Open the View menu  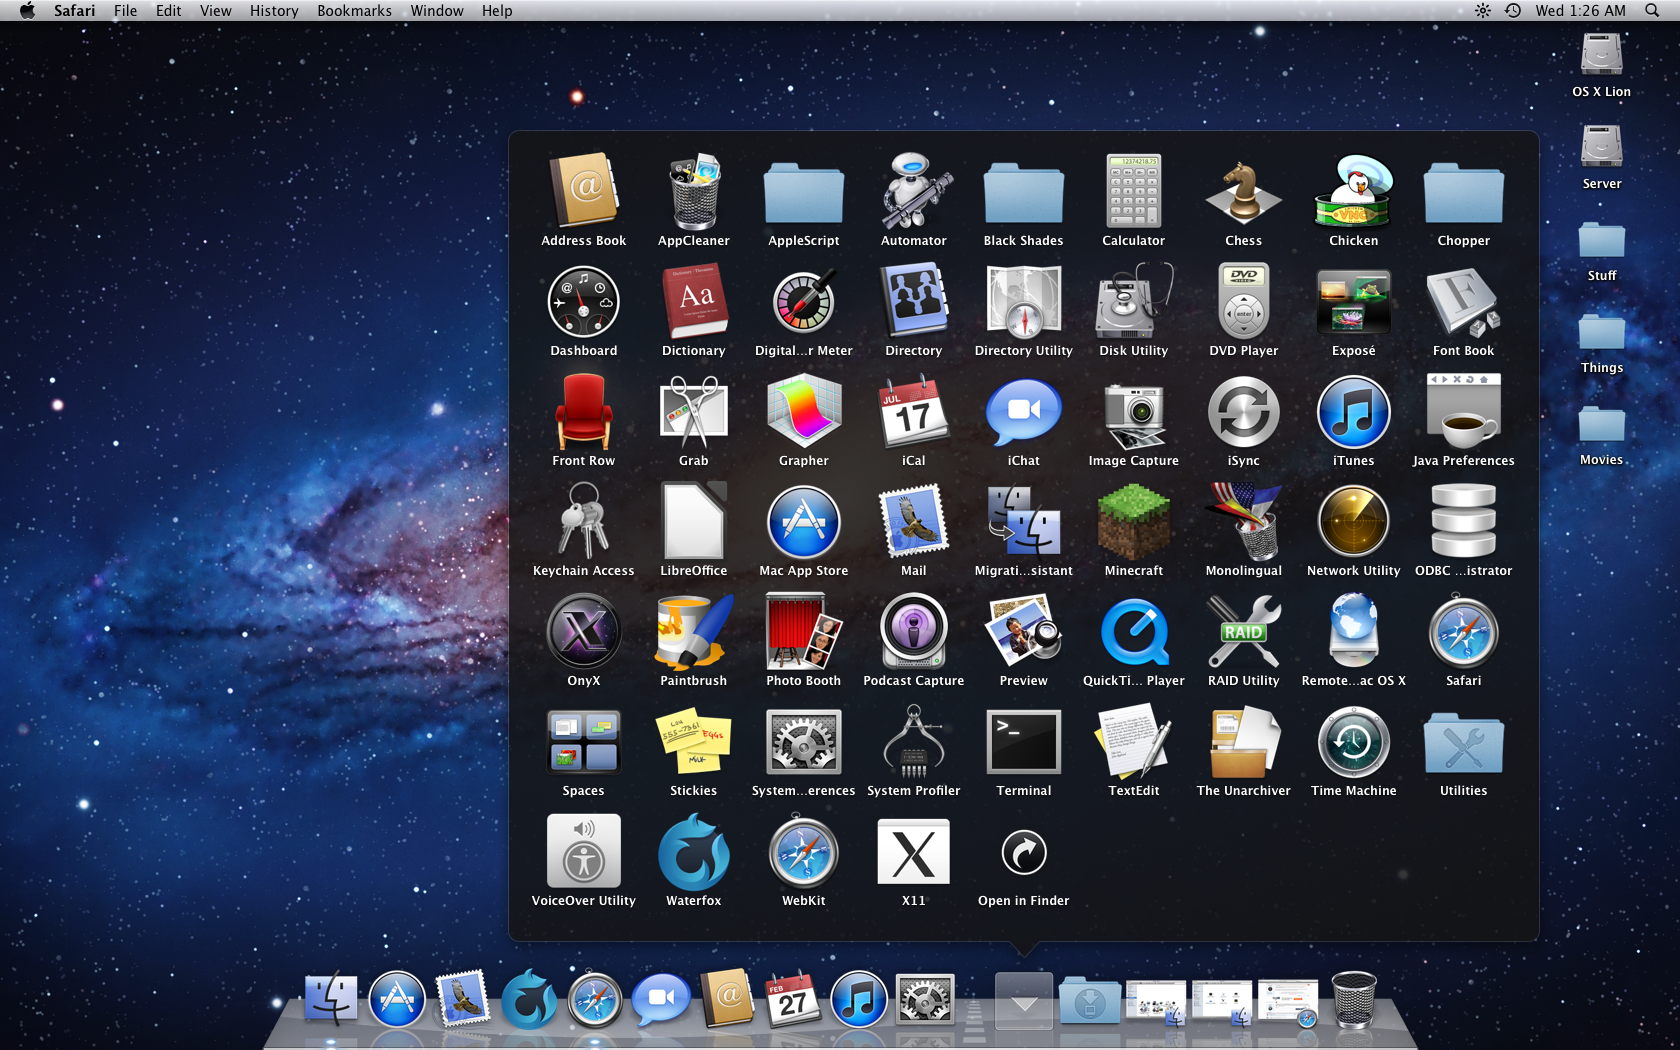[215, 11]
